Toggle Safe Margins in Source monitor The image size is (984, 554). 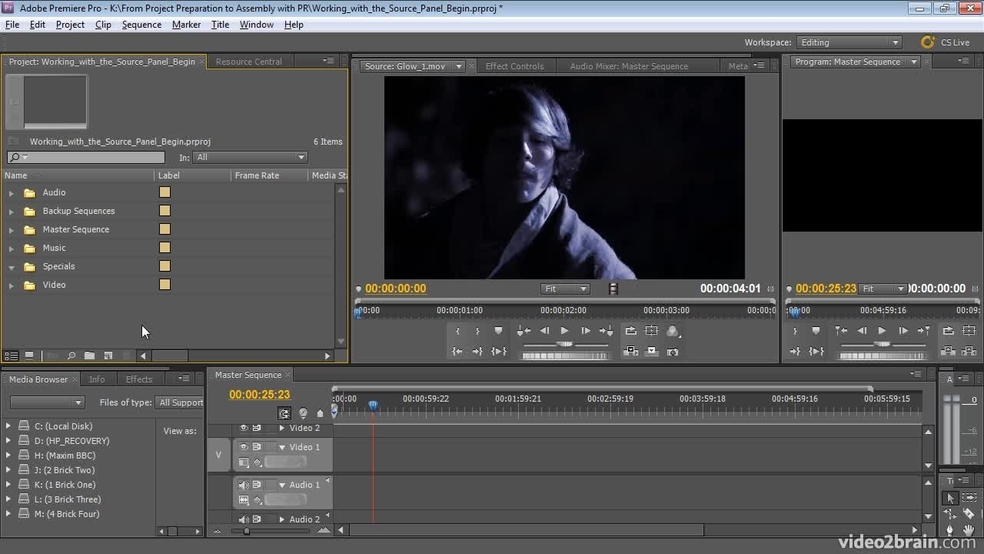651,331
